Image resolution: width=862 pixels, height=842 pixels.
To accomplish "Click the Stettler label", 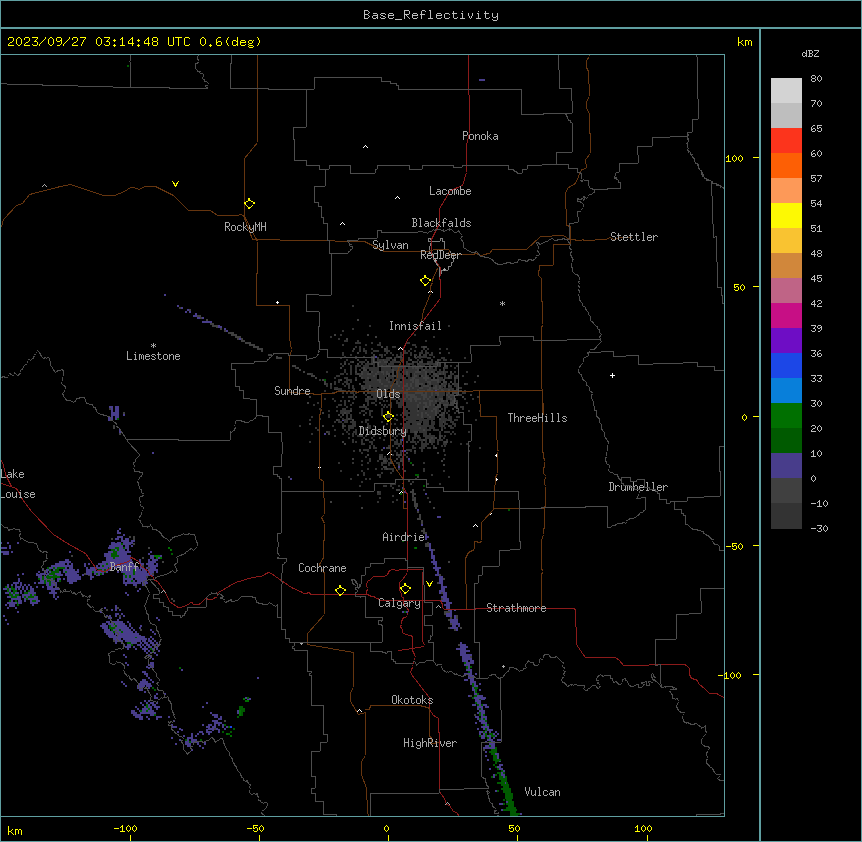I will click(x=634, y=237).
